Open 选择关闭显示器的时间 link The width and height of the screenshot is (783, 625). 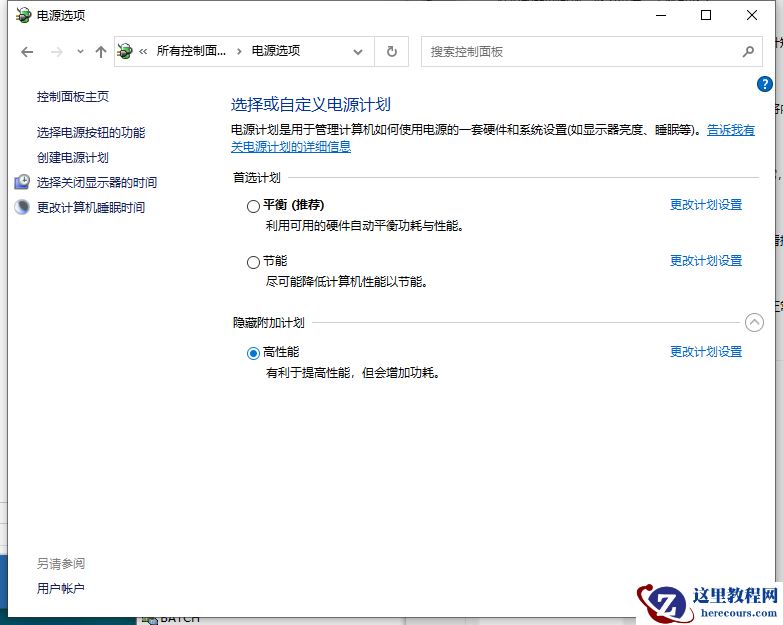[97, 182]
